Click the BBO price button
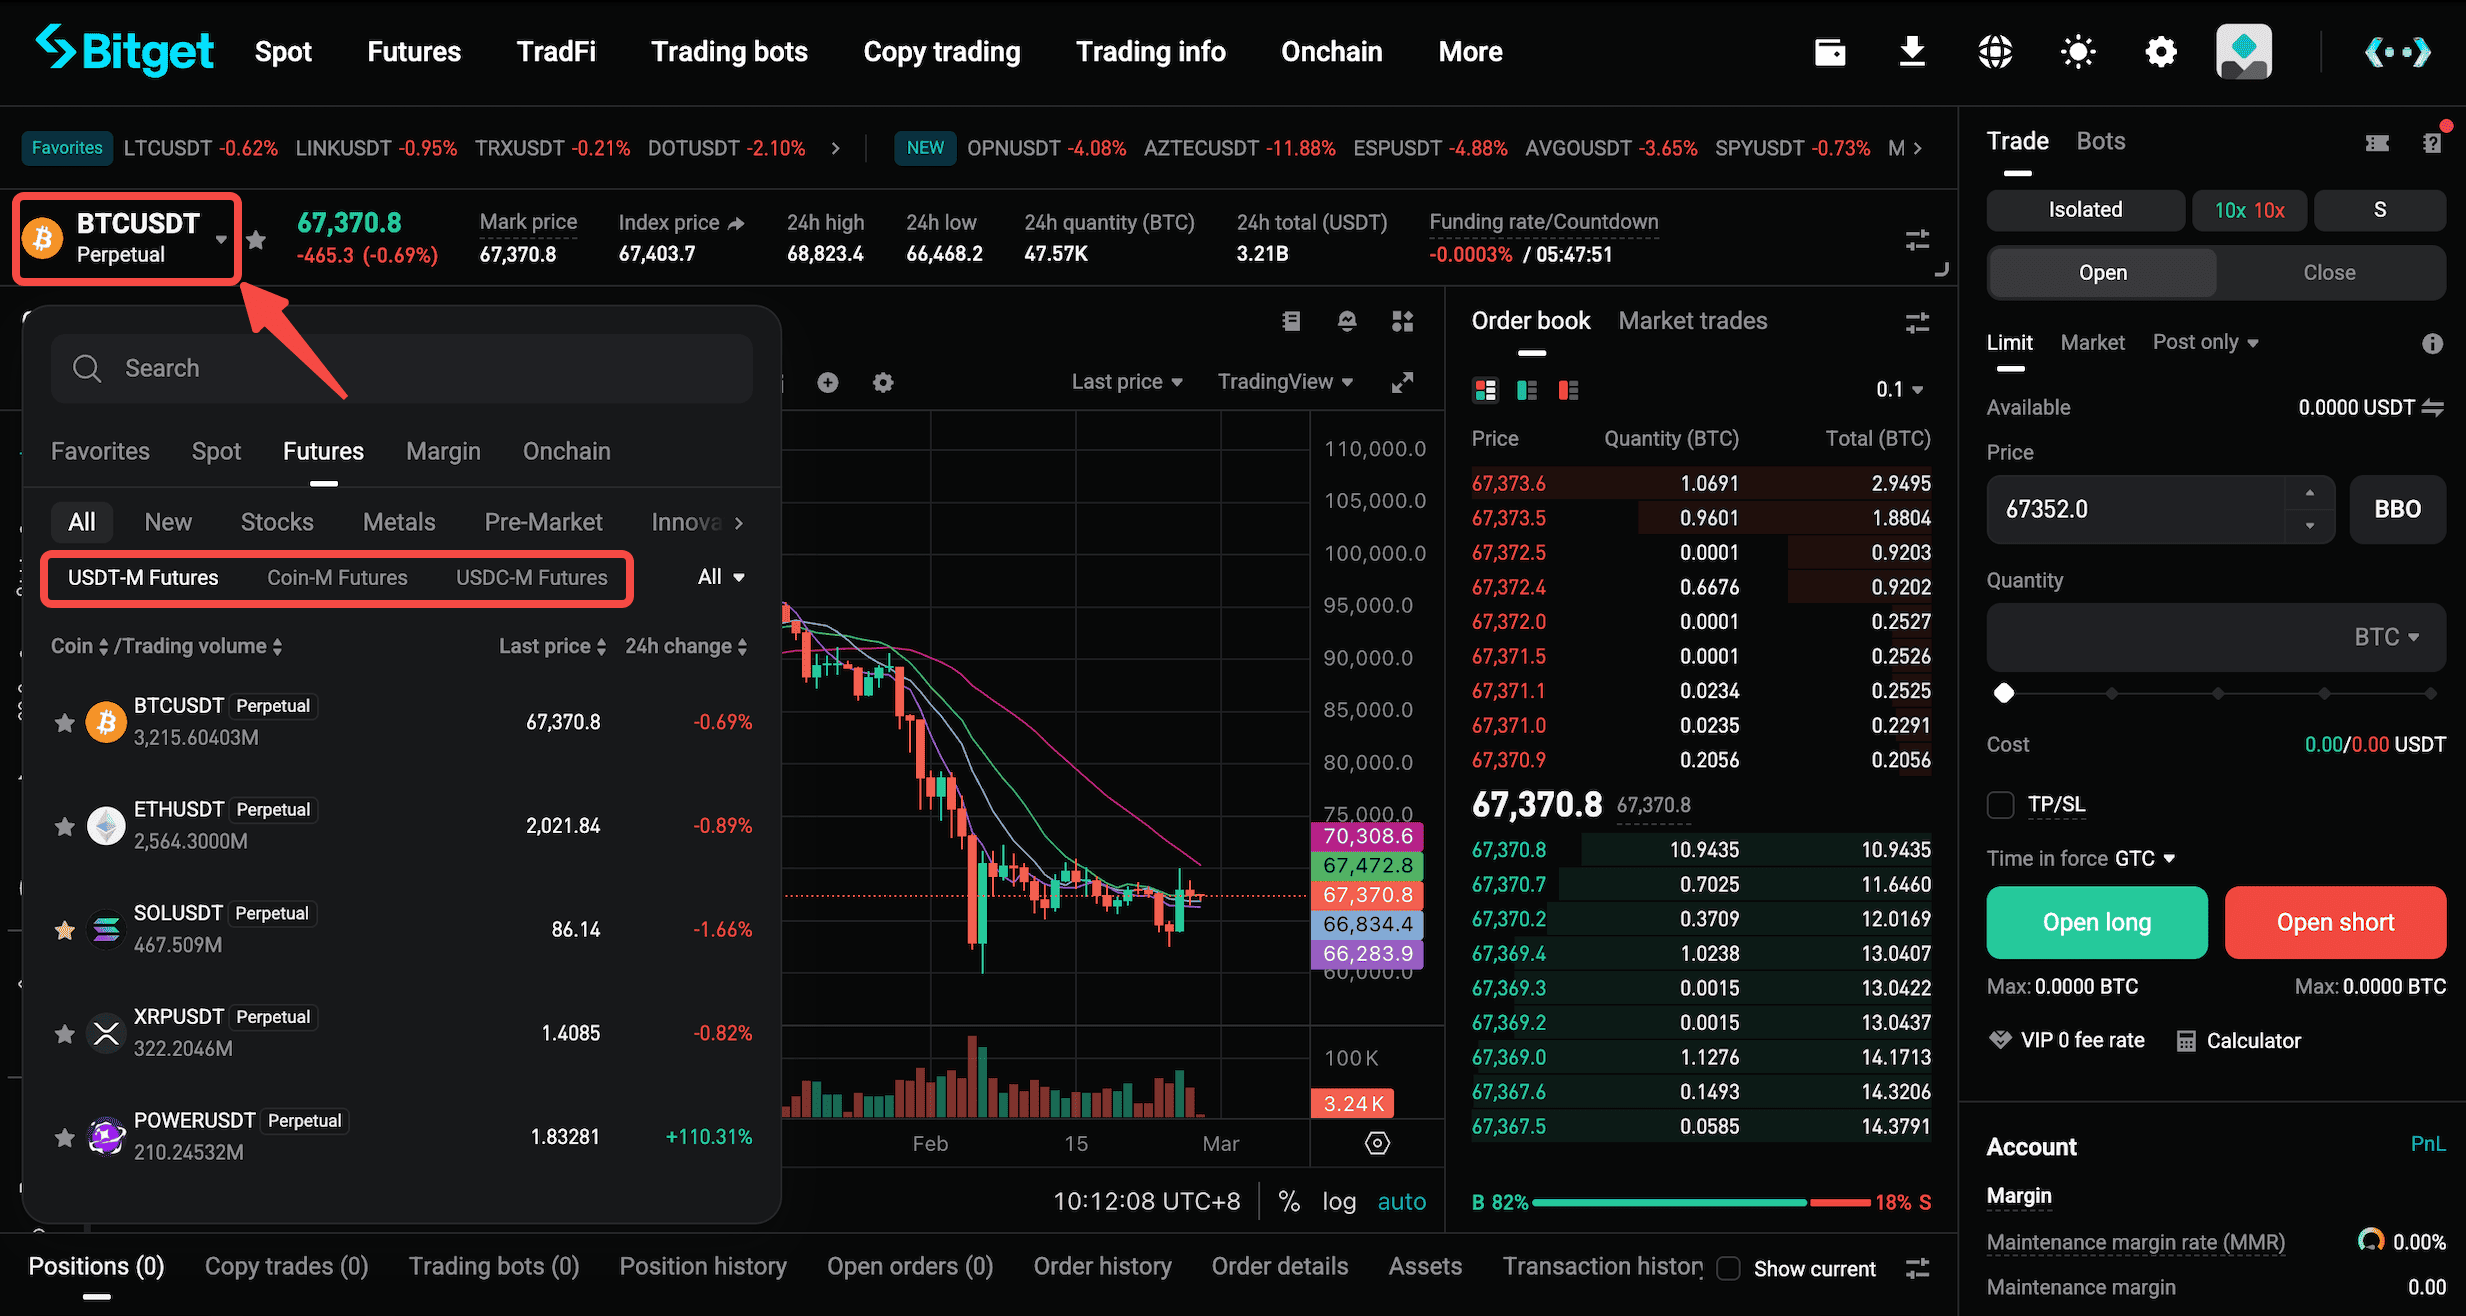2466x1316 pixels. (2396, 509)
